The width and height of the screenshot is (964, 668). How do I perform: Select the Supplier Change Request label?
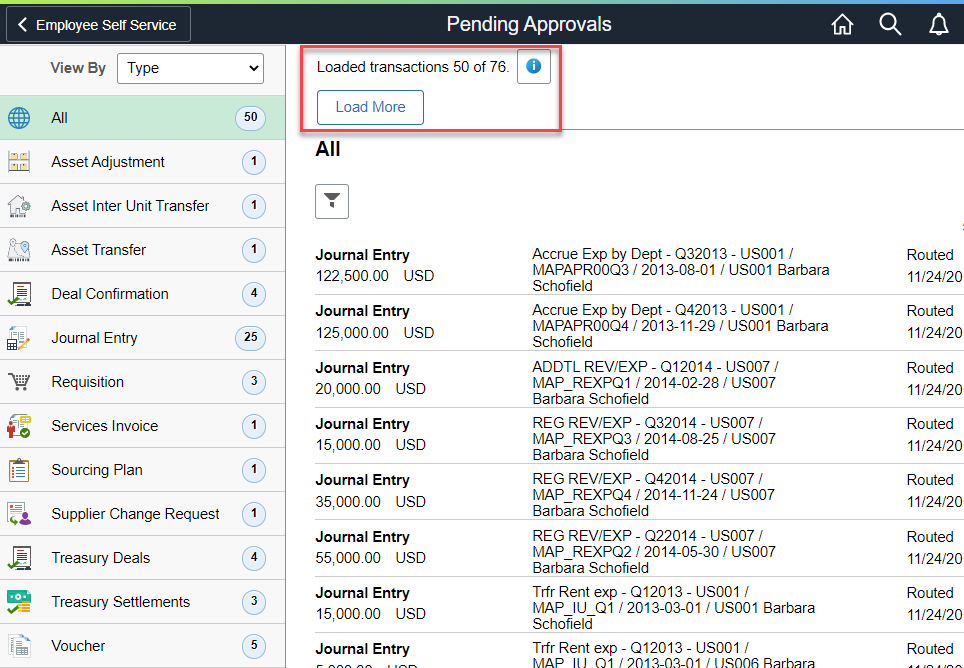point(135,514)
